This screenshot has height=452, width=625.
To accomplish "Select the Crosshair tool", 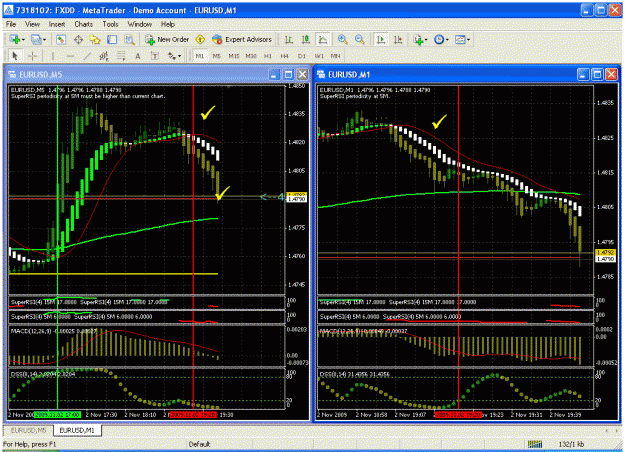I will pos(32,56).
